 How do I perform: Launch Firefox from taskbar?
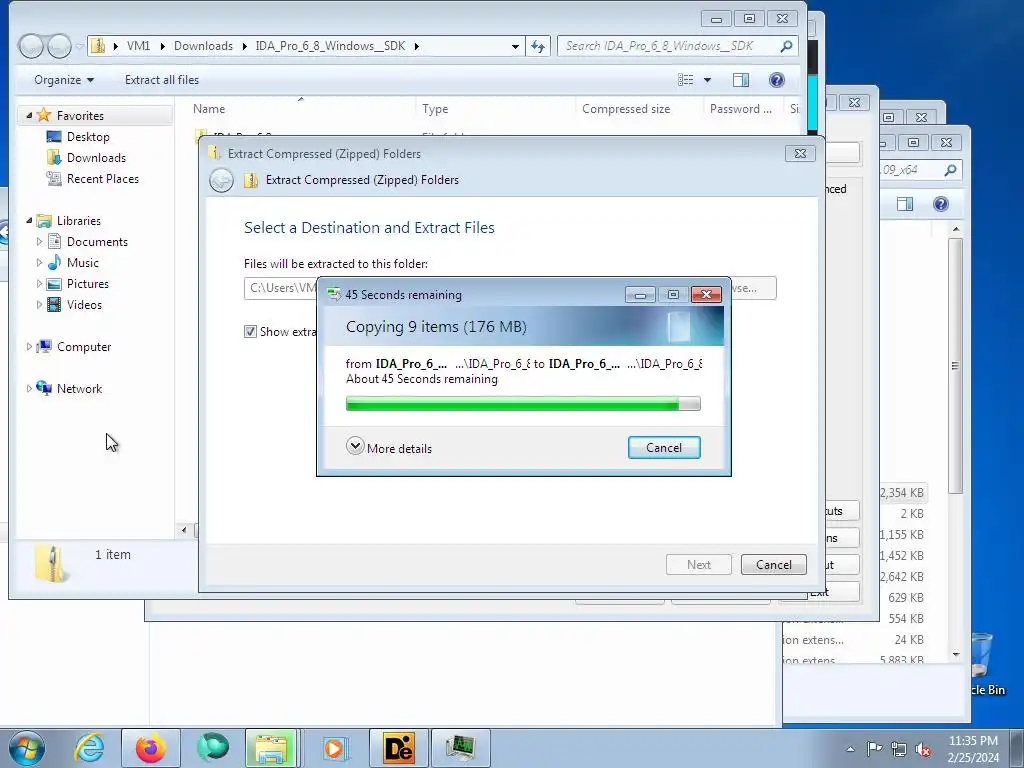150,748
